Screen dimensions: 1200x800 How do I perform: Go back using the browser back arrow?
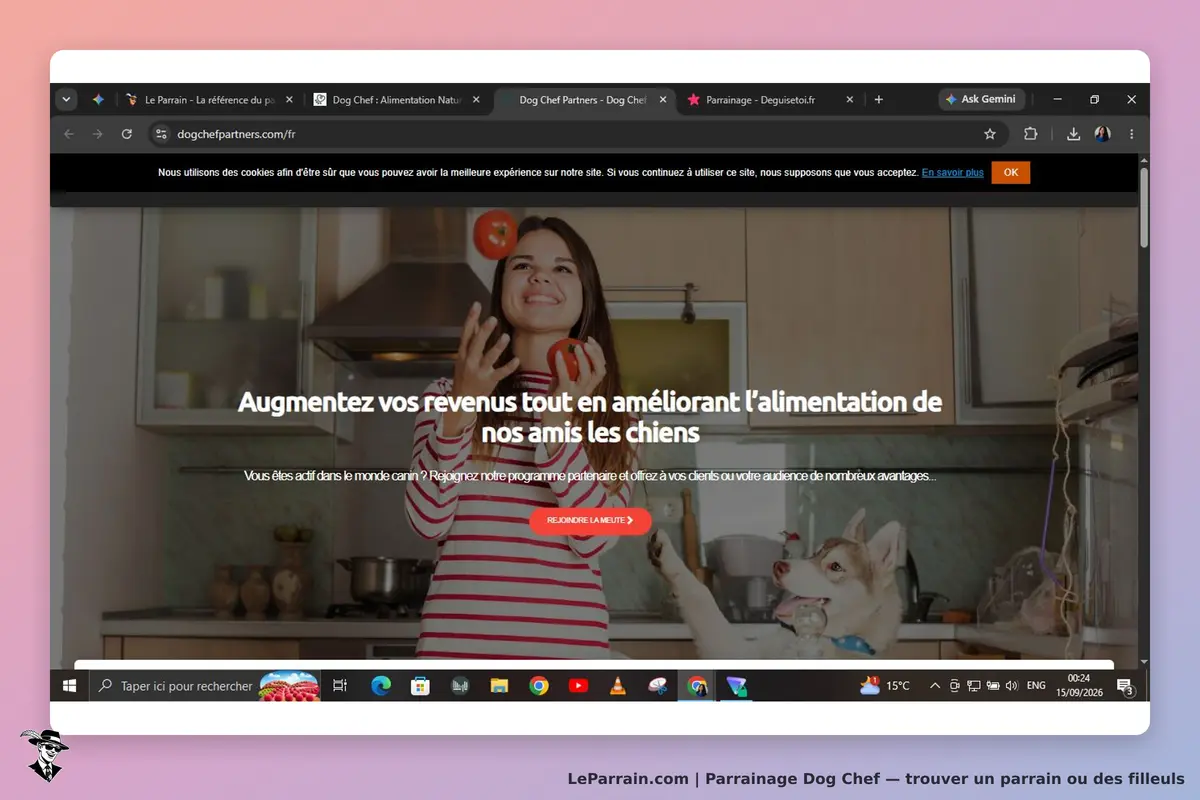[69, 134]
